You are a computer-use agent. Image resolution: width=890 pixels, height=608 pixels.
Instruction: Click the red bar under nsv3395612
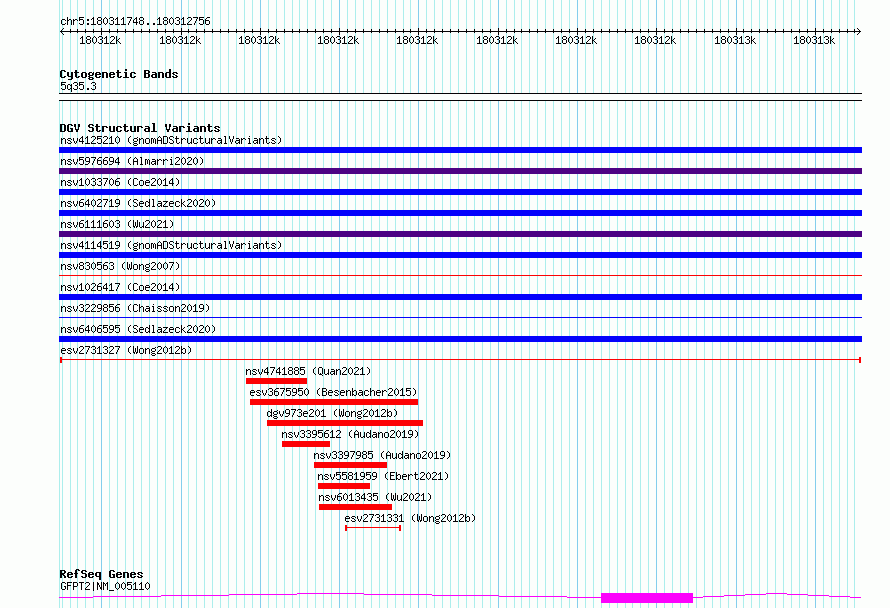tap(306, 444)
